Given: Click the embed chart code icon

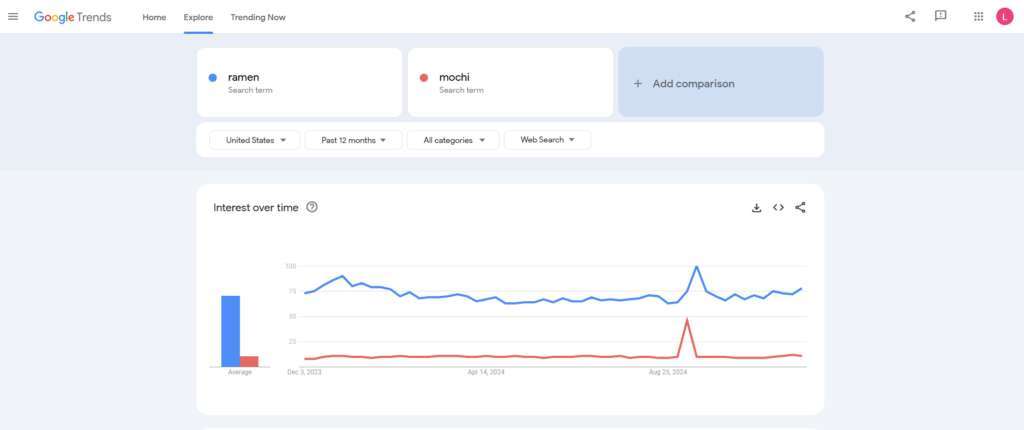Looking at the screenshot, I should (x=778, y=208).
